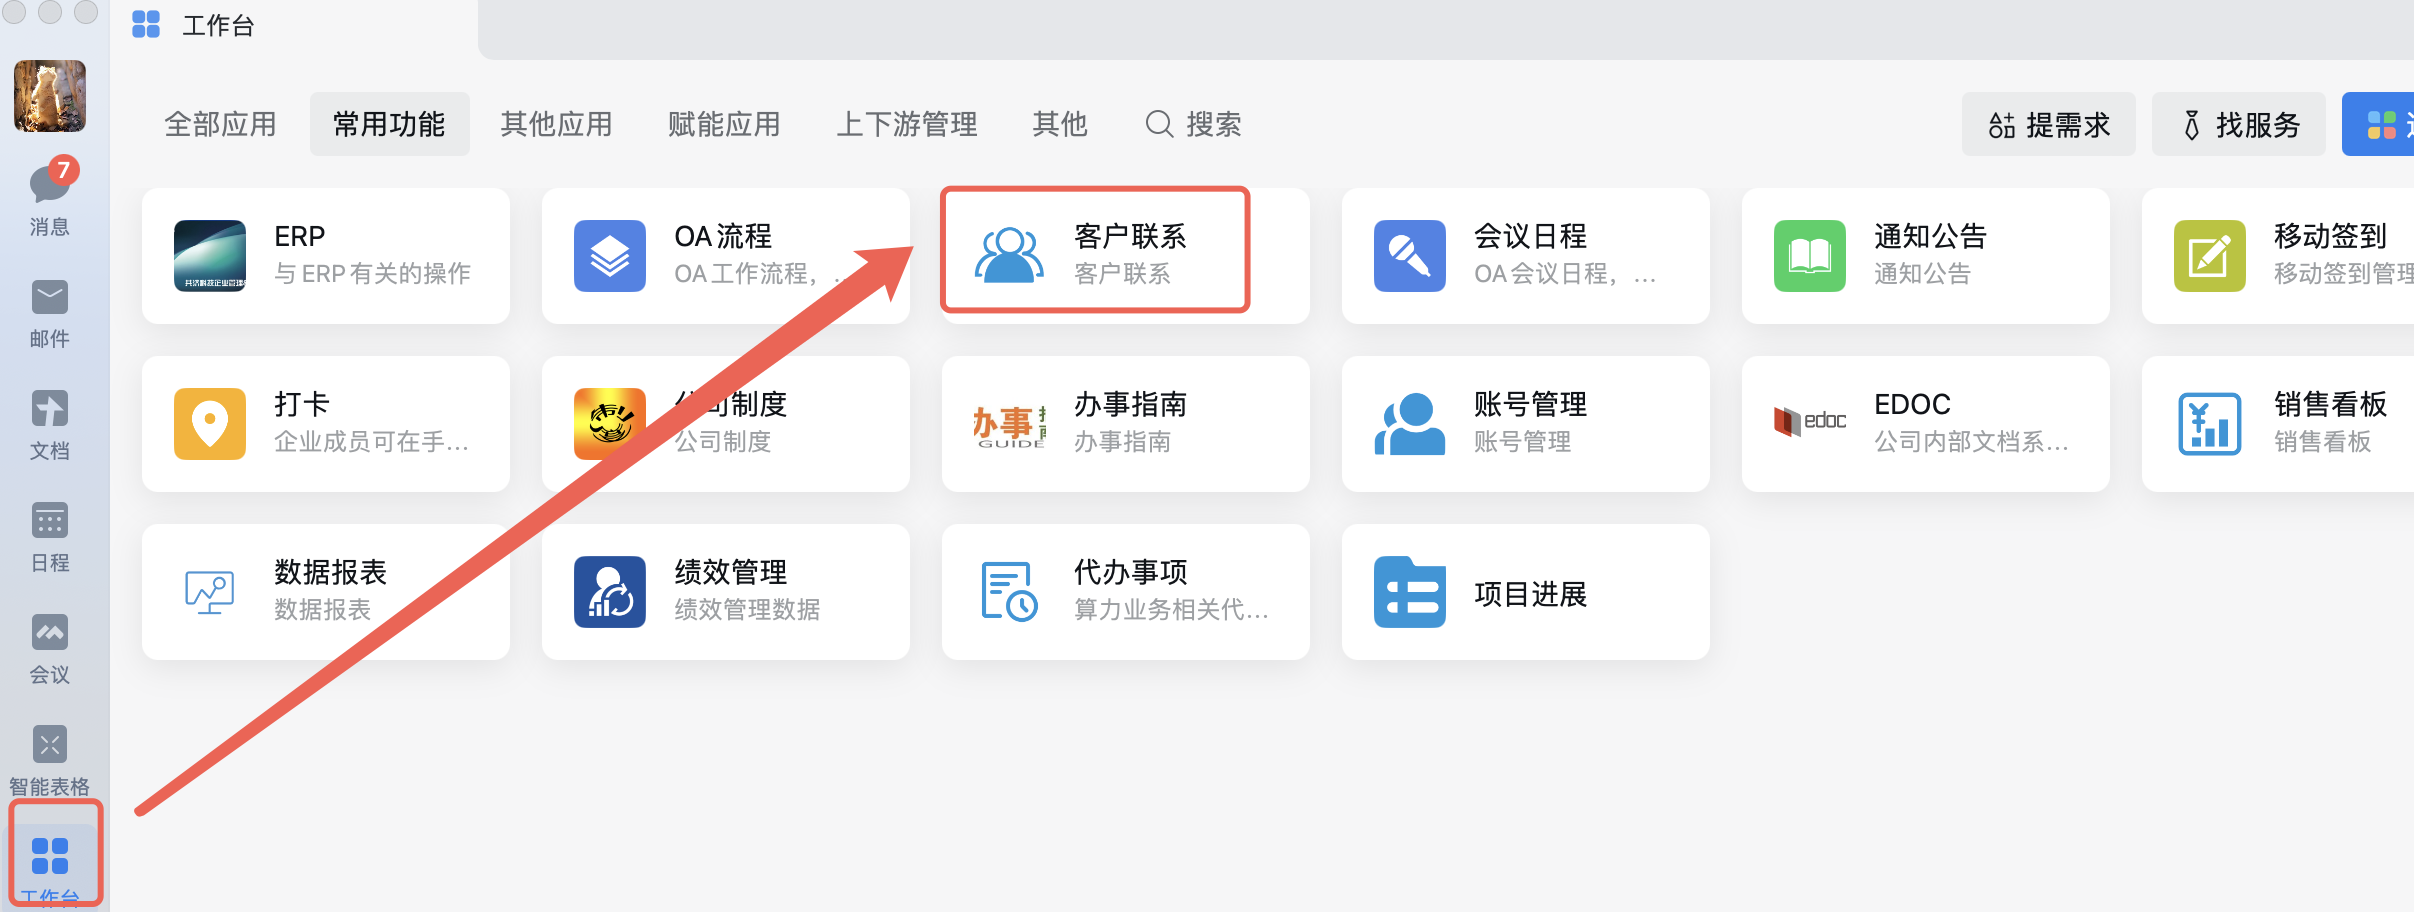
Task: Open the 打卡 check-in app icon
Action: tap(210, 424)
